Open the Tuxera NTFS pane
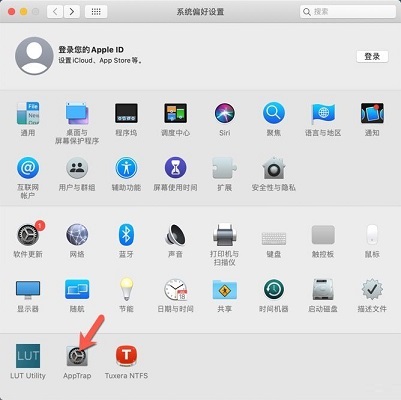This screenshot has height=400, width=401. click(x=126, y=356)
